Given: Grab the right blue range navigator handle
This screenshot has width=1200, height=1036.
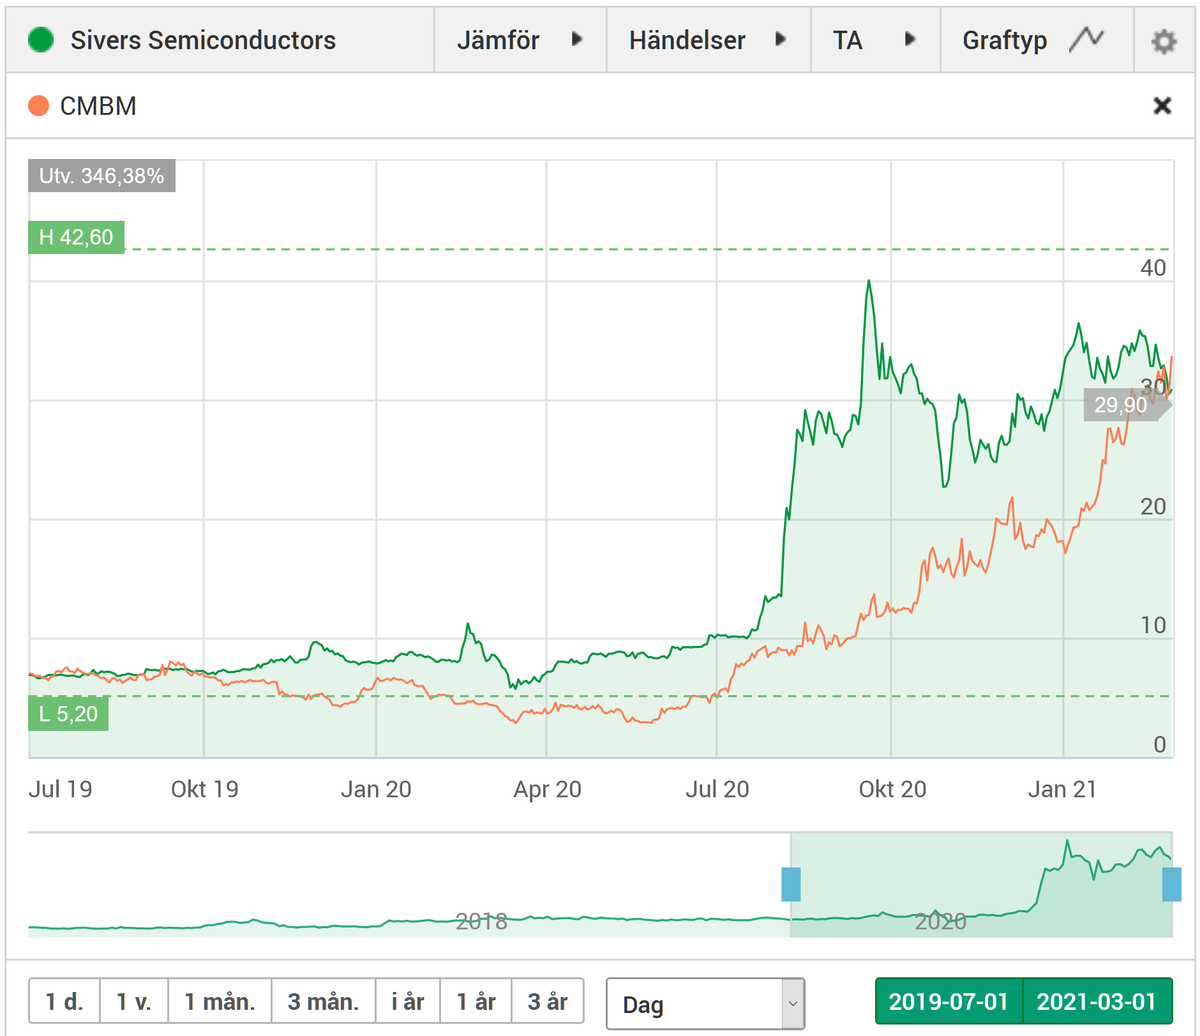Looking at the screenshot, I should 1171,885.
